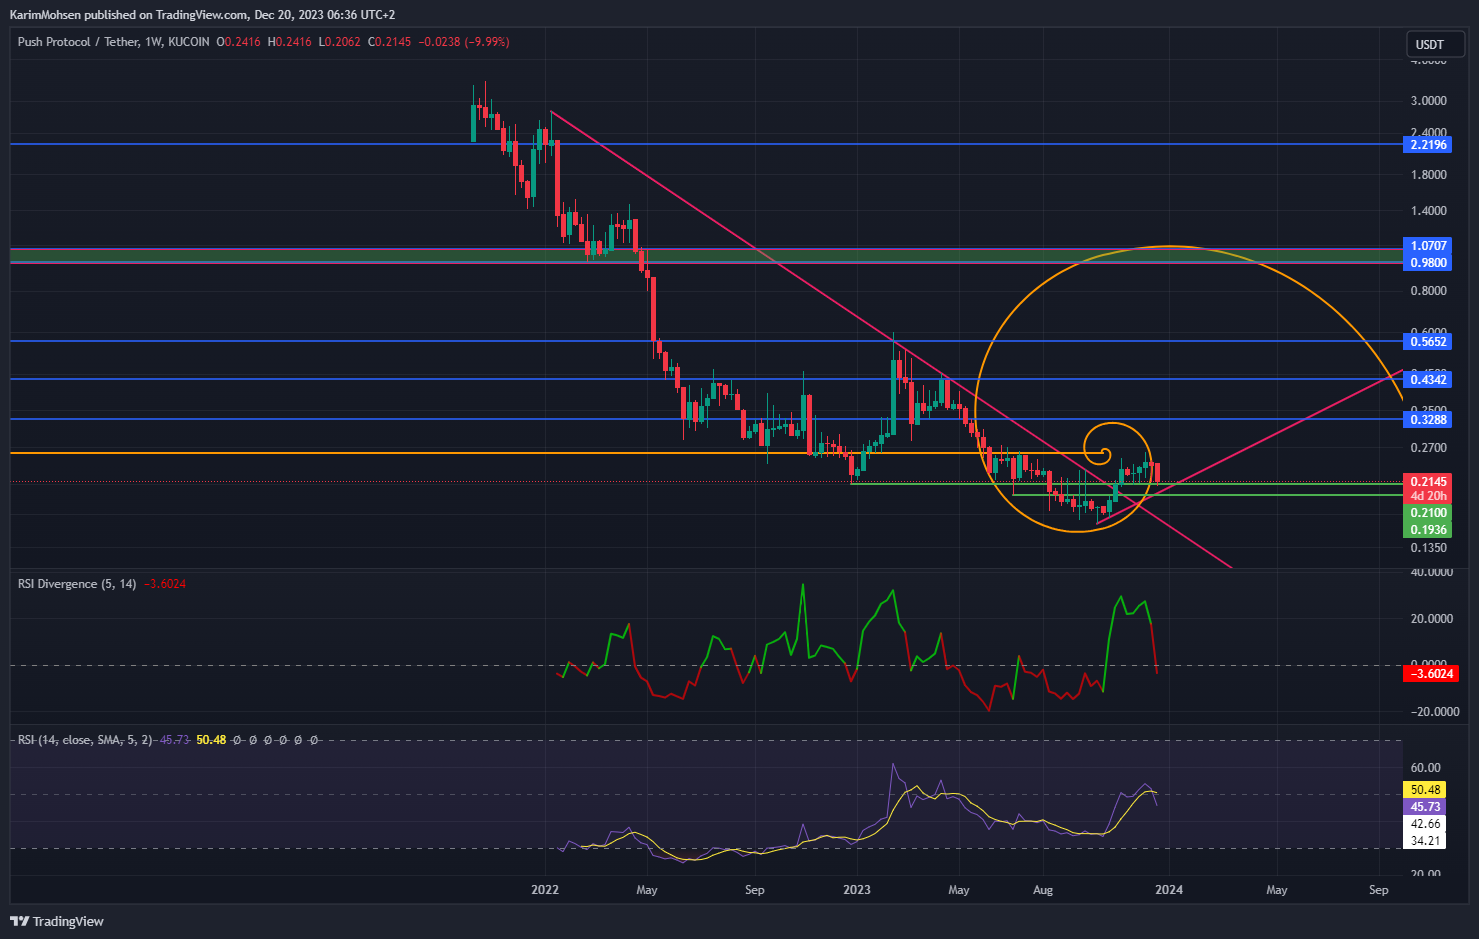Viewport: 1479px width, 939px height.
Task: Click the 0.5652 blue price label
Action: (x=1428, y=342)
